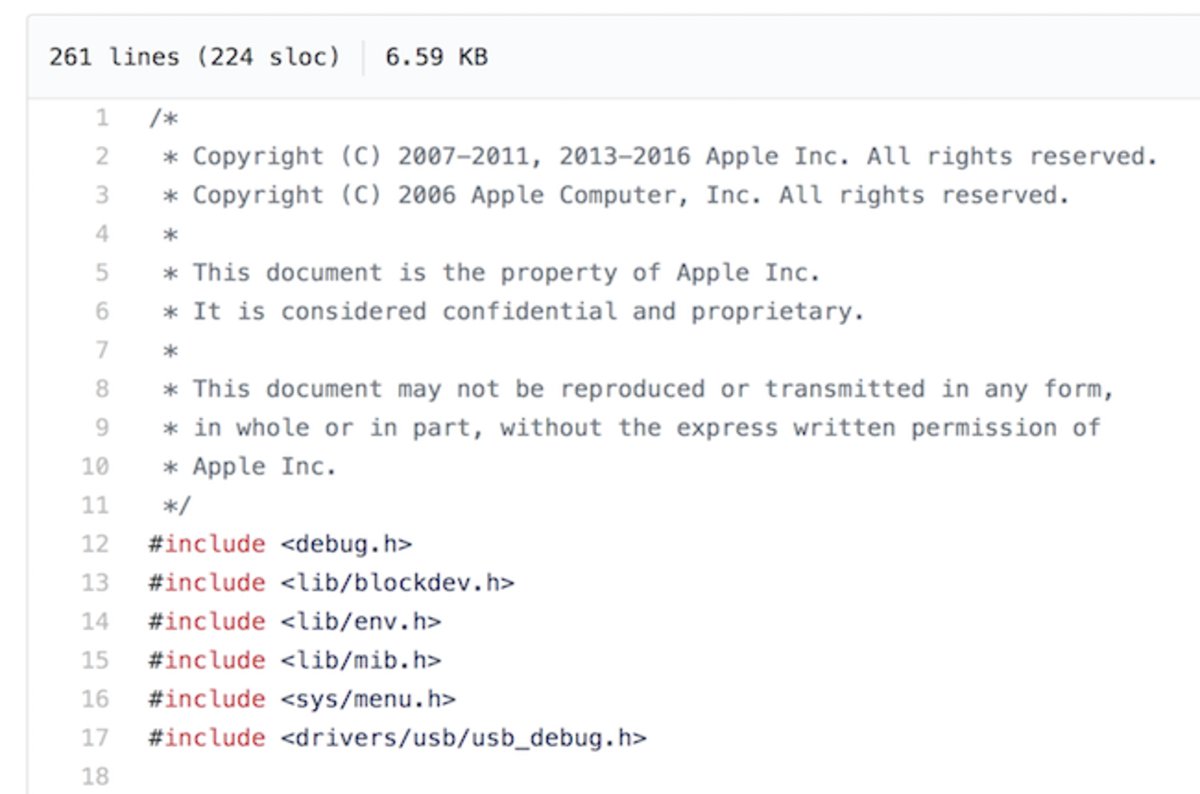Click the drivers/usb/usb_debug.h include text
The image size is (1200, 794).
coord(463,738)
